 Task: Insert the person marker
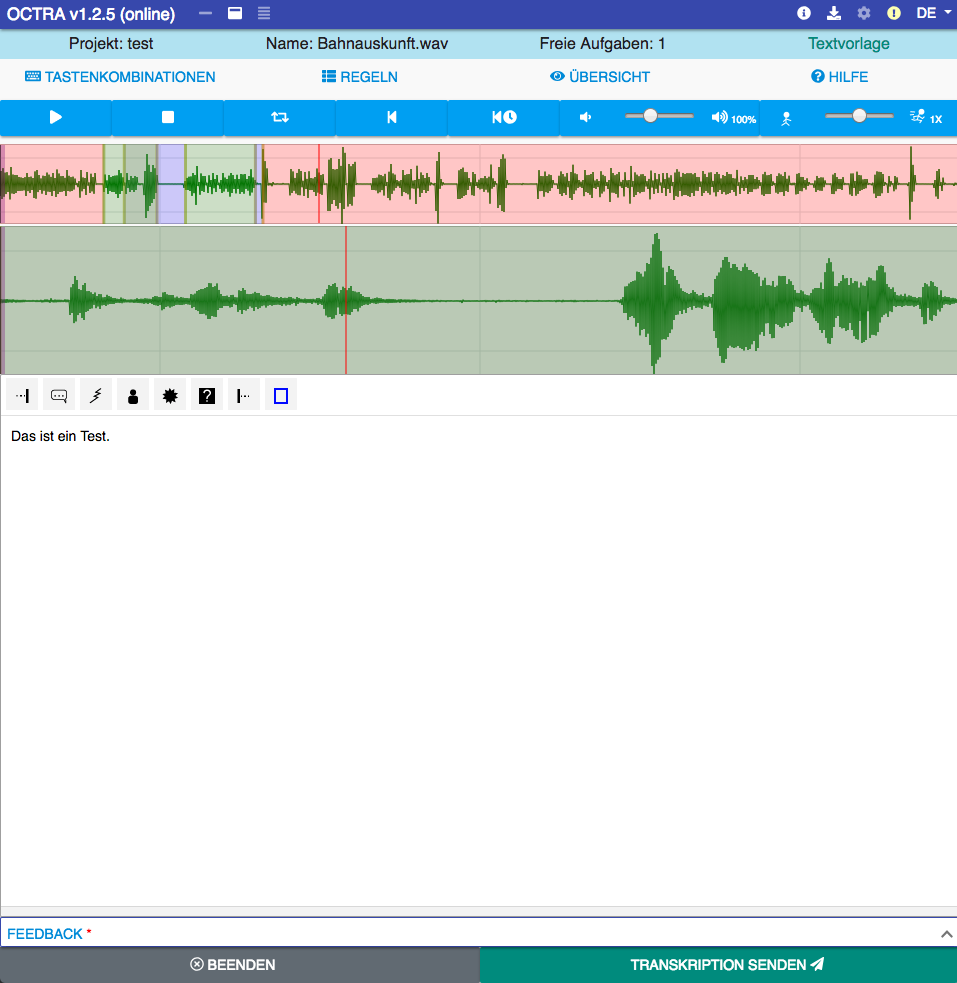[133, 396]
